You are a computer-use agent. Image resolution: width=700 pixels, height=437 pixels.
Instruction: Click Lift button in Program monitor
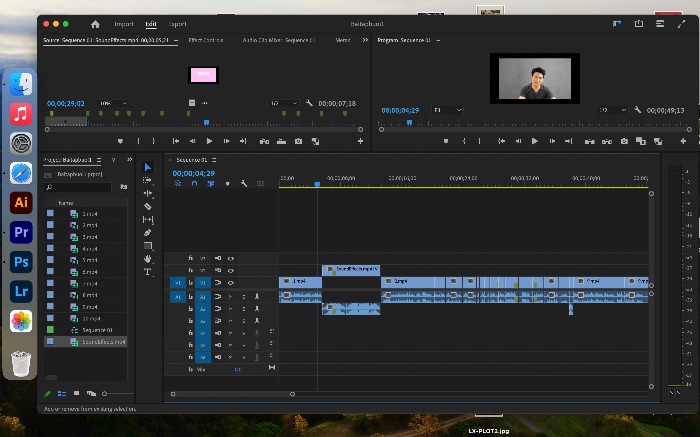pos(590,141)
